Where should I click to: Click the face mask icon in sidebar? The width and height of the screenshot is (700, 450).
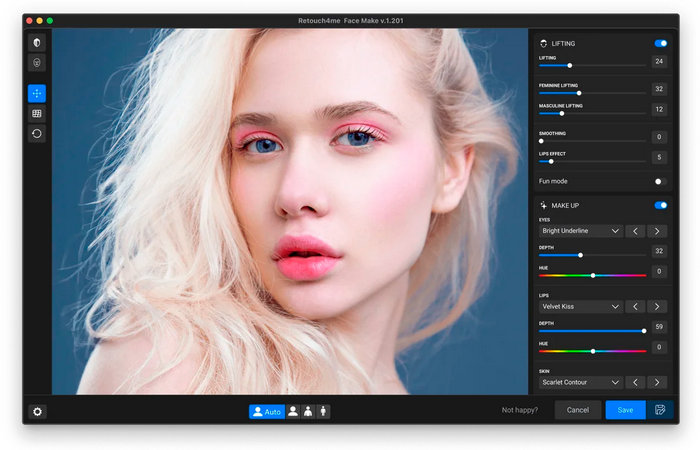tap(37, 62)
